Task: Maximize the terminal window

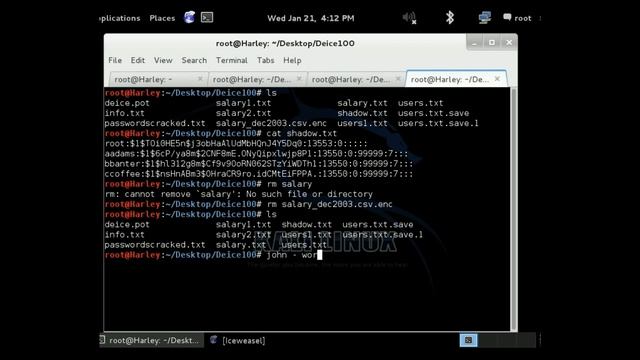Action: [492, 43]
